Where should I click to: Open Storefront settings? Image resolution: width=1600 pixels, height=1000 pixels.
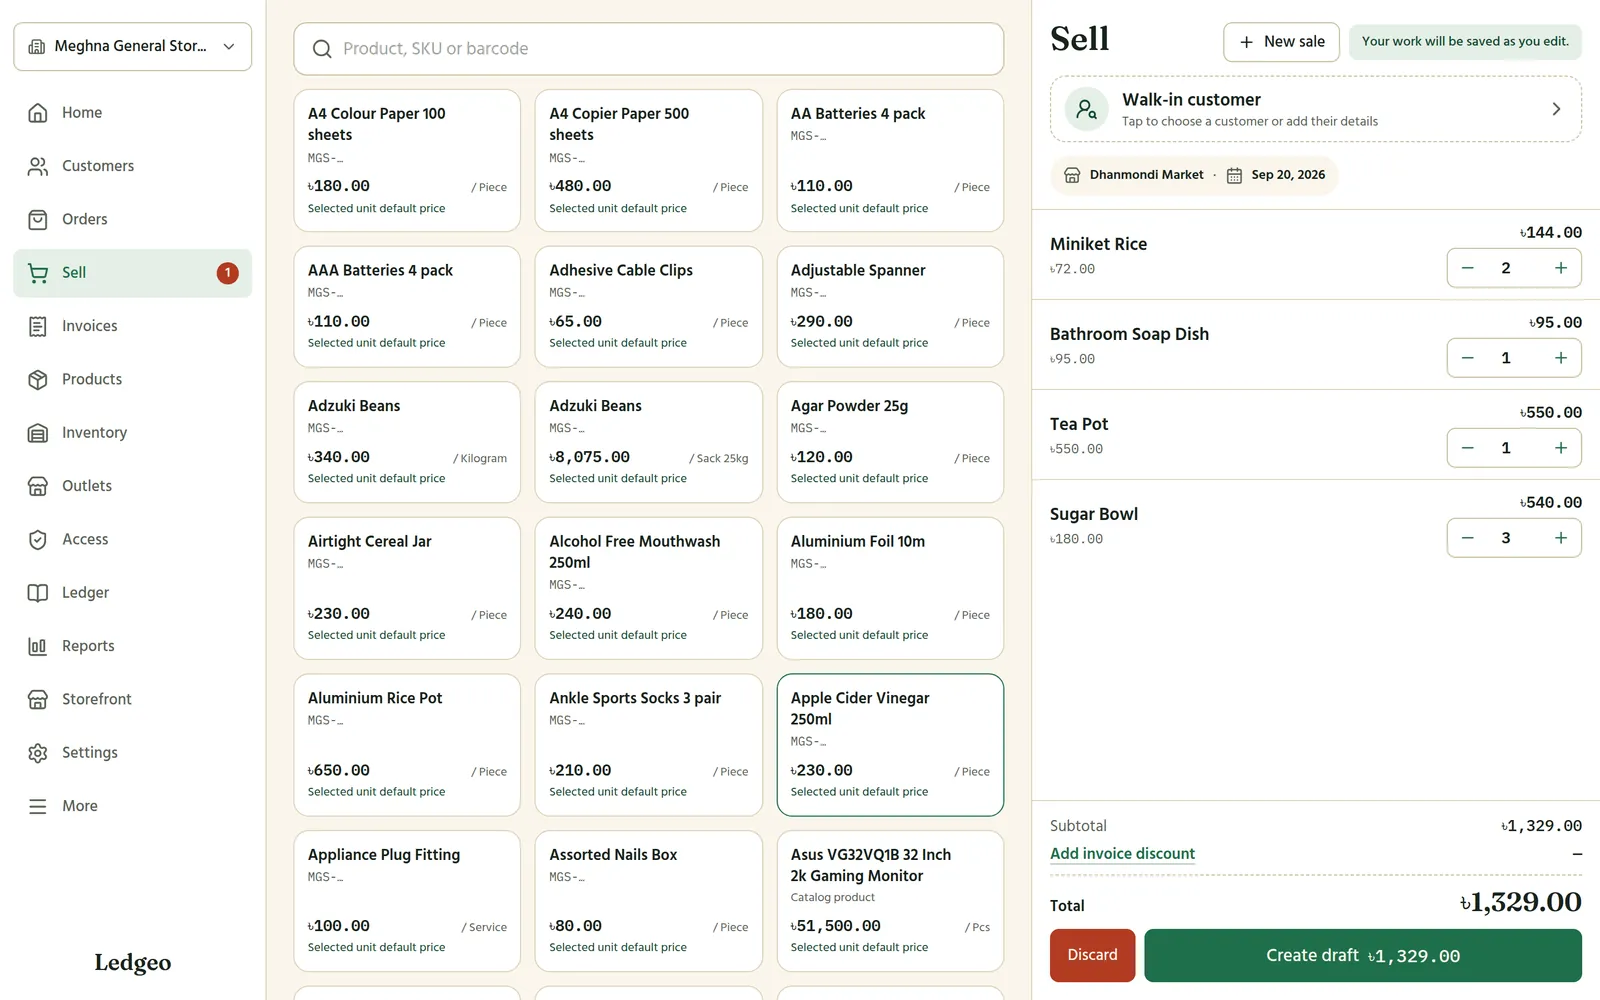[x=132, y=699]
